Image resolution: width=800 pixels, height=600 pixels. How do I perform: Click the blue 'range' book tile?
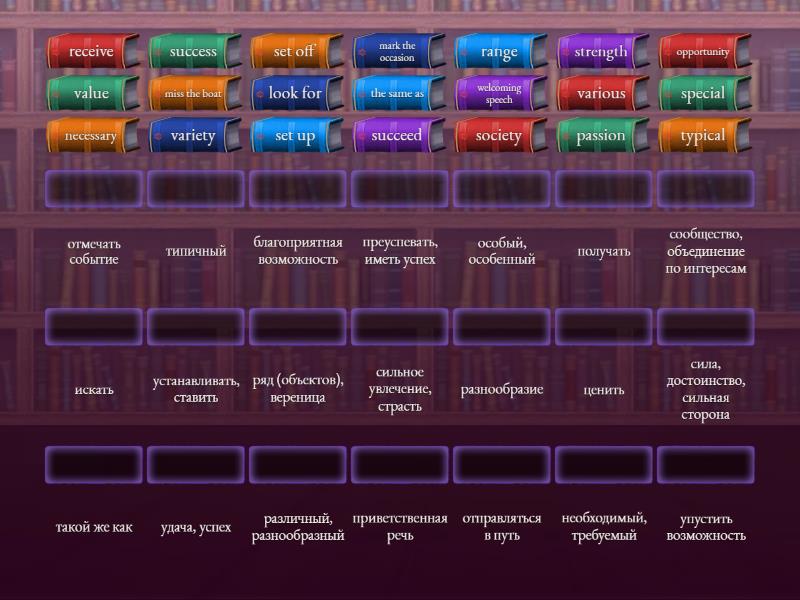(500, 52)
